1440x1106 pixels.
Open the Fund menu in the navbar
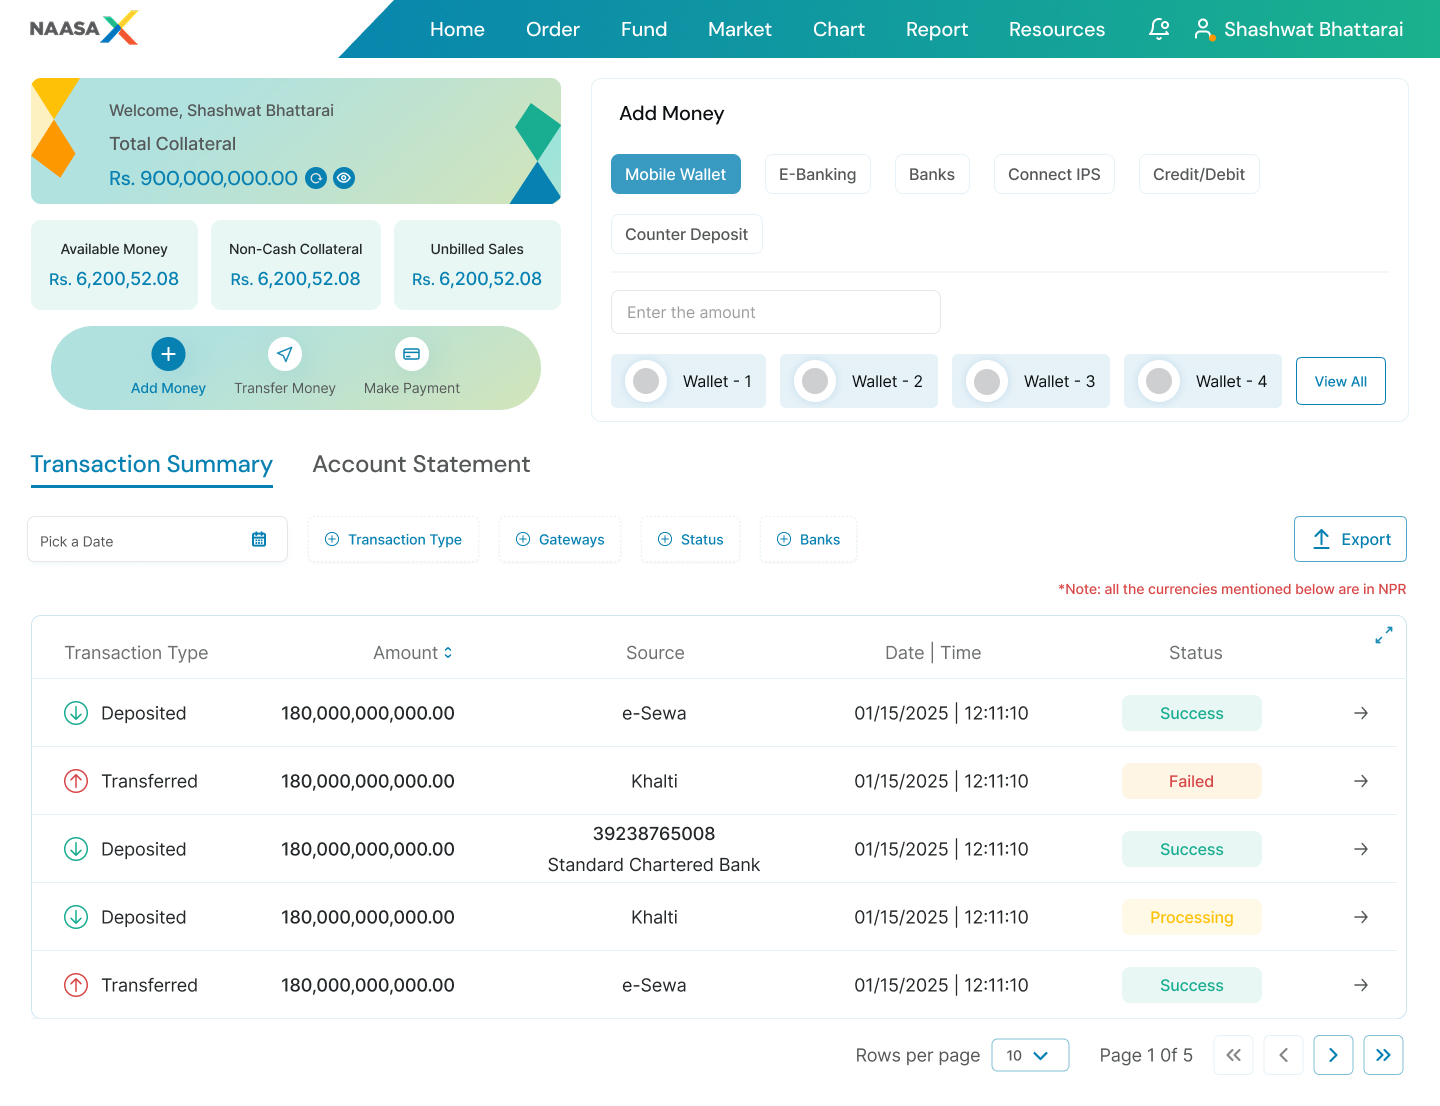click(x=643, y=29)
